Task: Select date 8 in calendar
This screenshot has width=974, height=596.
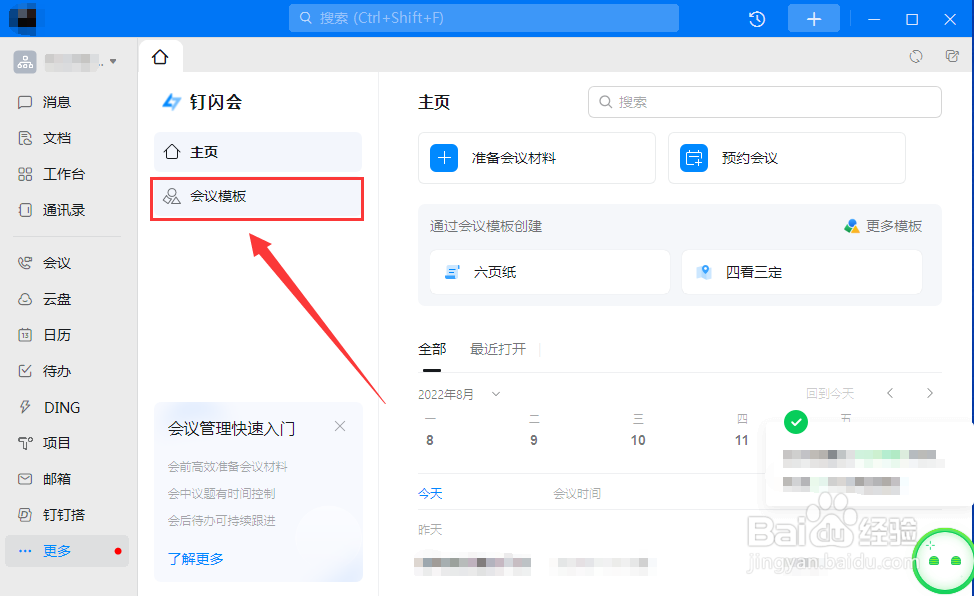Action: coord(430,440)
